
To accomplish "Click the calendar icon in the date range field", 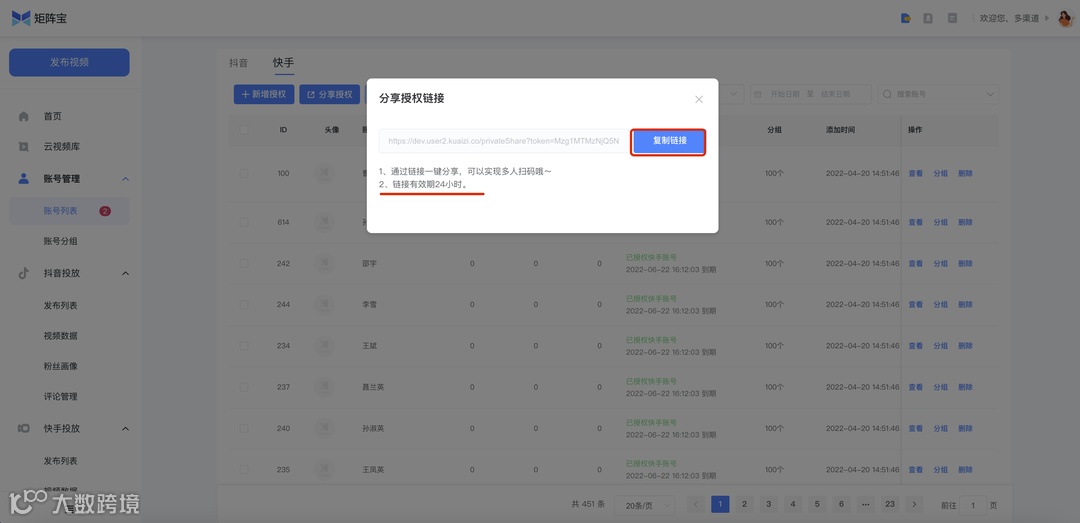I will [x=760, y=94].
